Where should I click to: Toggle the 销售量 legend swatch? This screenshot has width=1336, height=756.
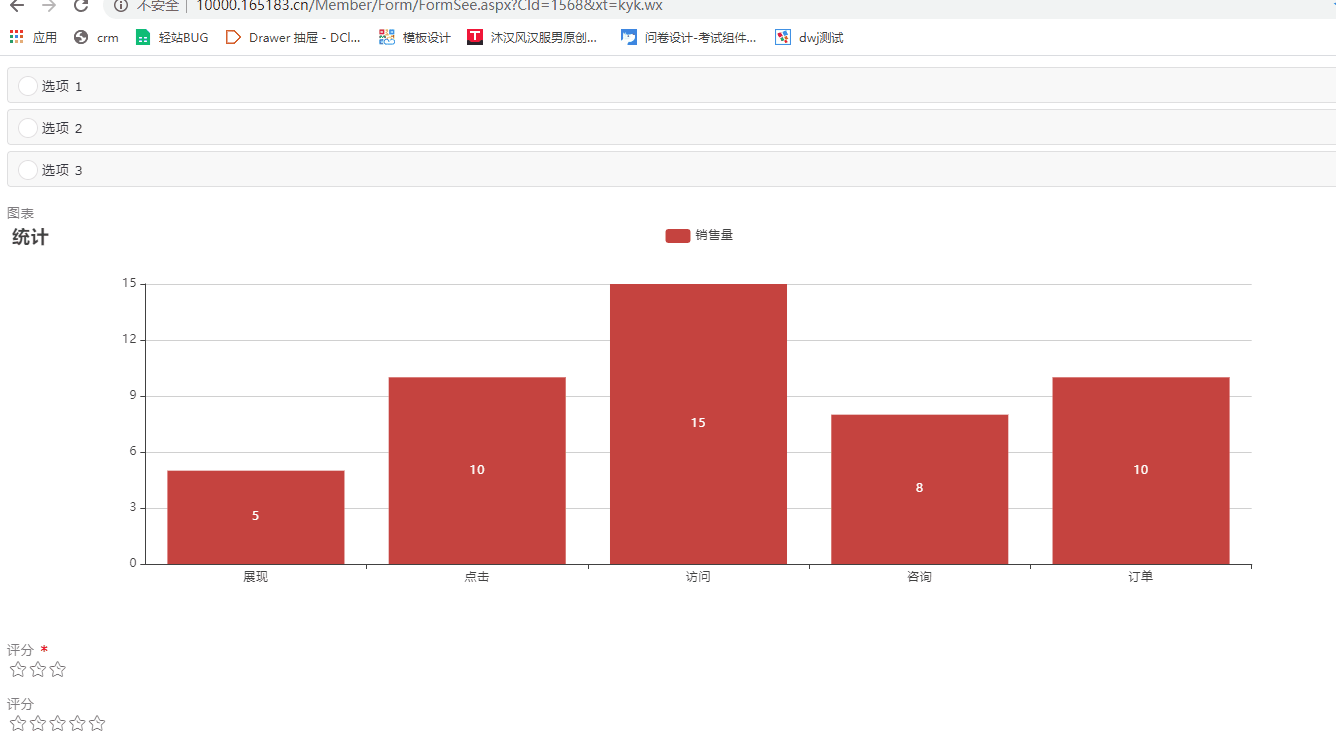(x=677, y=235)
